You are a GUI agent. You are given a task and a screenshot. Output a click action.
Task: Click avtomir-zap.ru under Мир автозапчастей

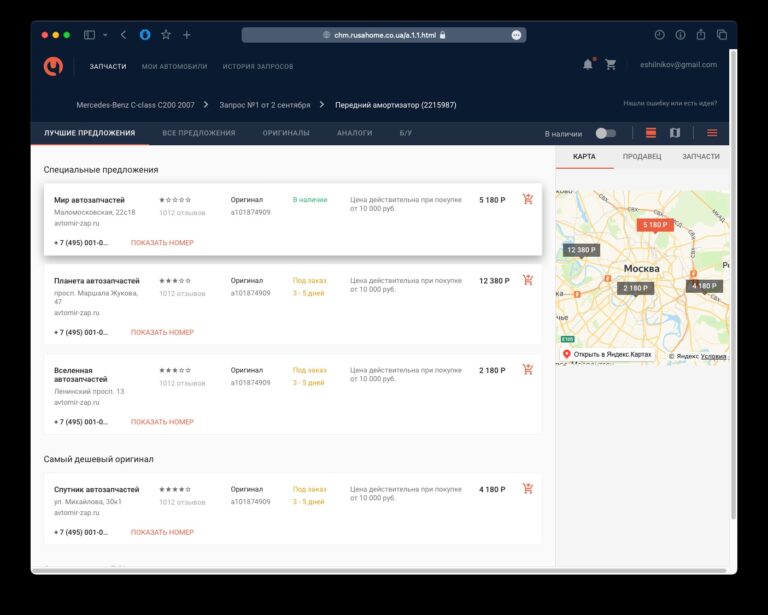[x=76, y=223]
